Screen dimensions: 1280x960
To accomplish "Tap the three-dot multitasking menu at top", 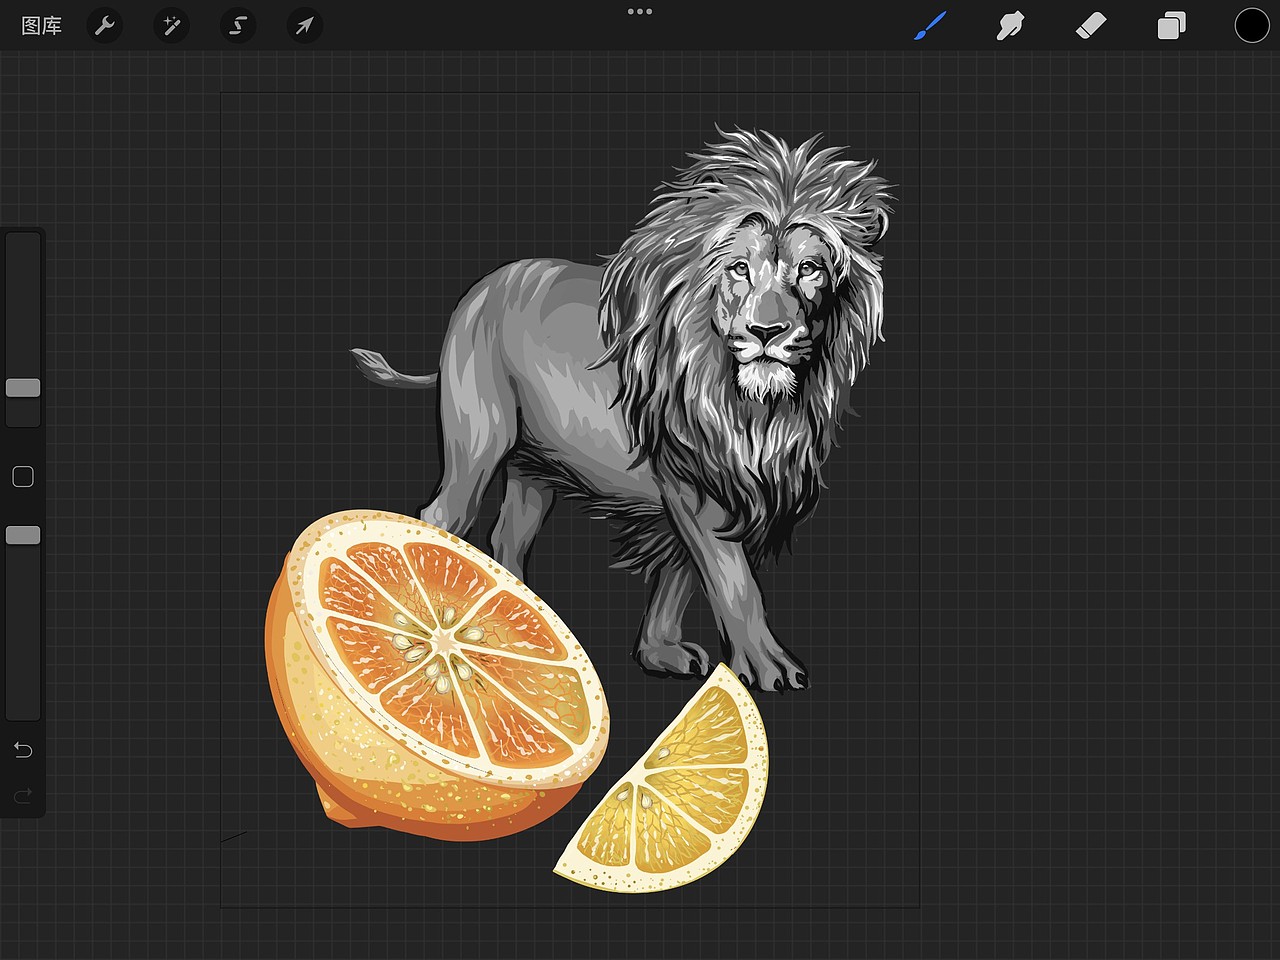I will [640, 12].
